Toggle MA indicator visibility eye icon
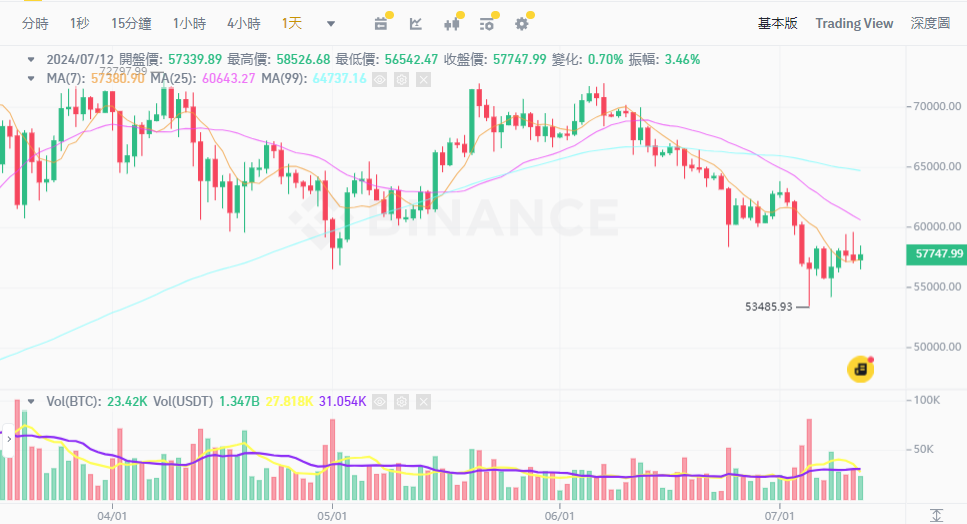 (379, 78)
